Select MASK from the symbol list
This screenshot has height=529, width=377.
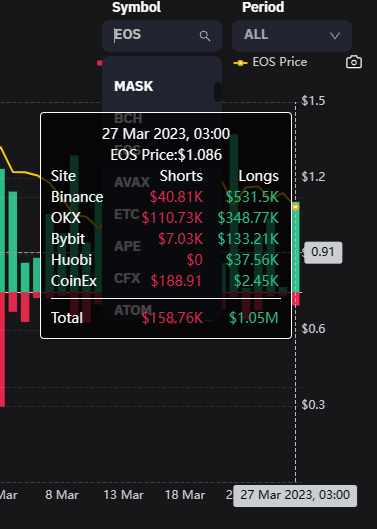134,86
